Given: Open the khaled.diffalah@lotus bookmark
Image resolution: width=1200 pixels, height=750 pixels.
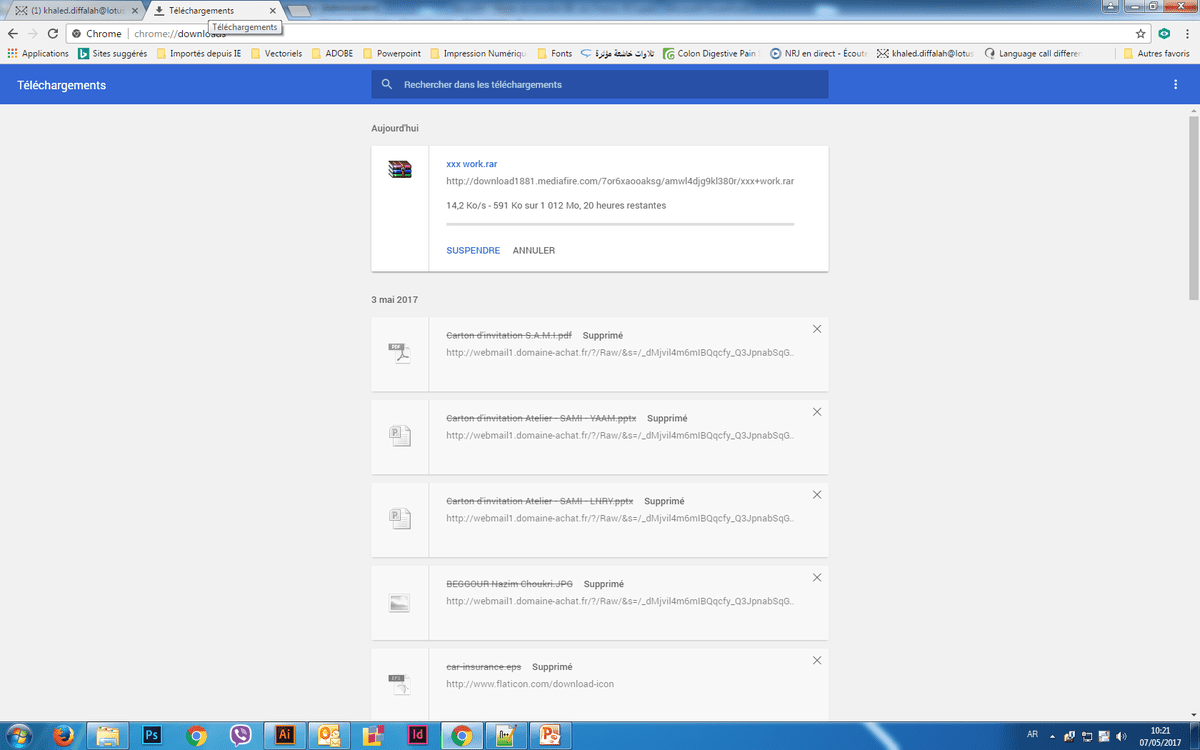Looking at the screenshot, I should pyautogui.click(x=927, y=54).
